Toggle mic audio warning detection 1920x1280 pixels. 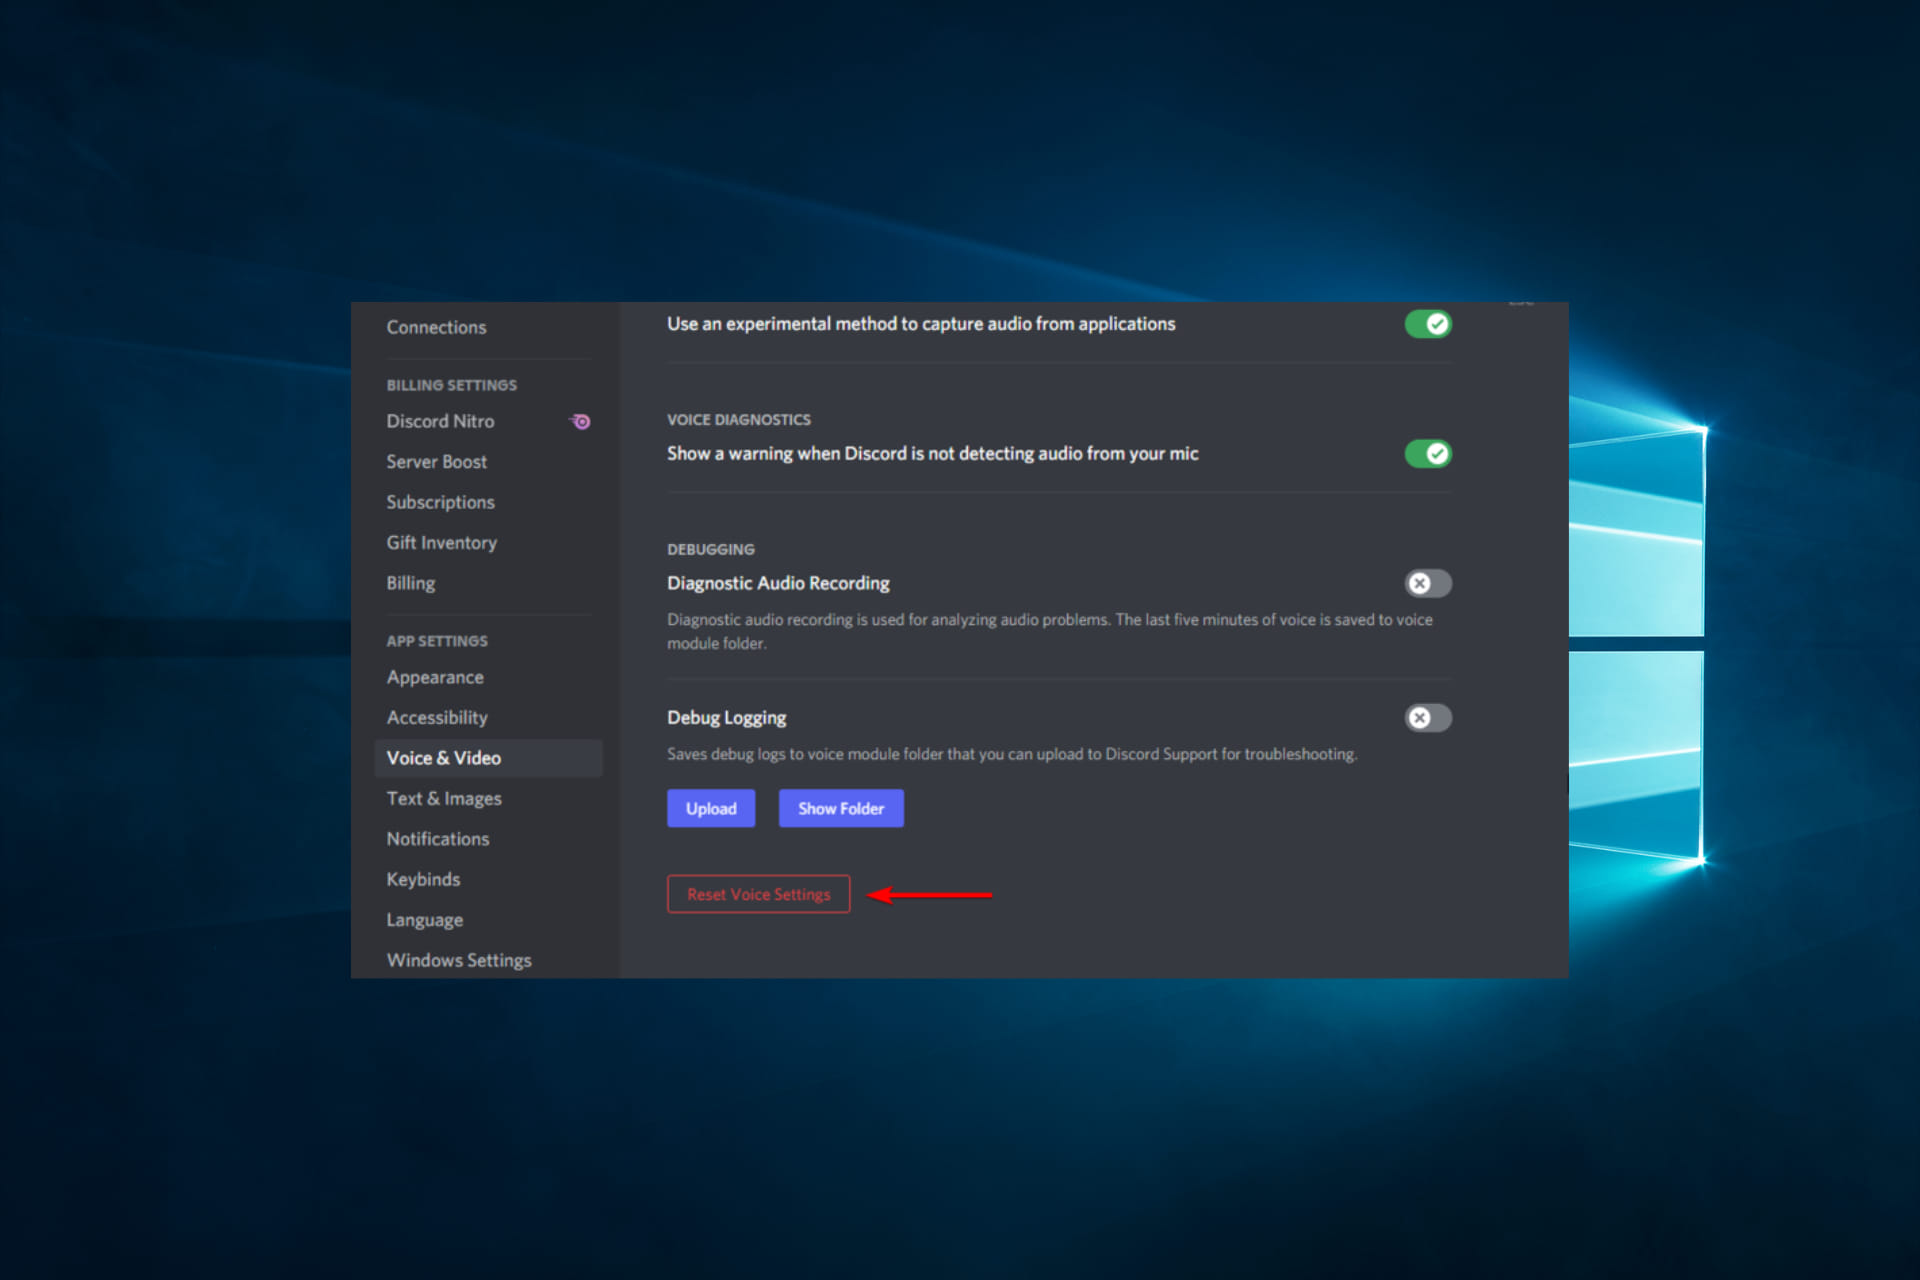click(1430, 451)
